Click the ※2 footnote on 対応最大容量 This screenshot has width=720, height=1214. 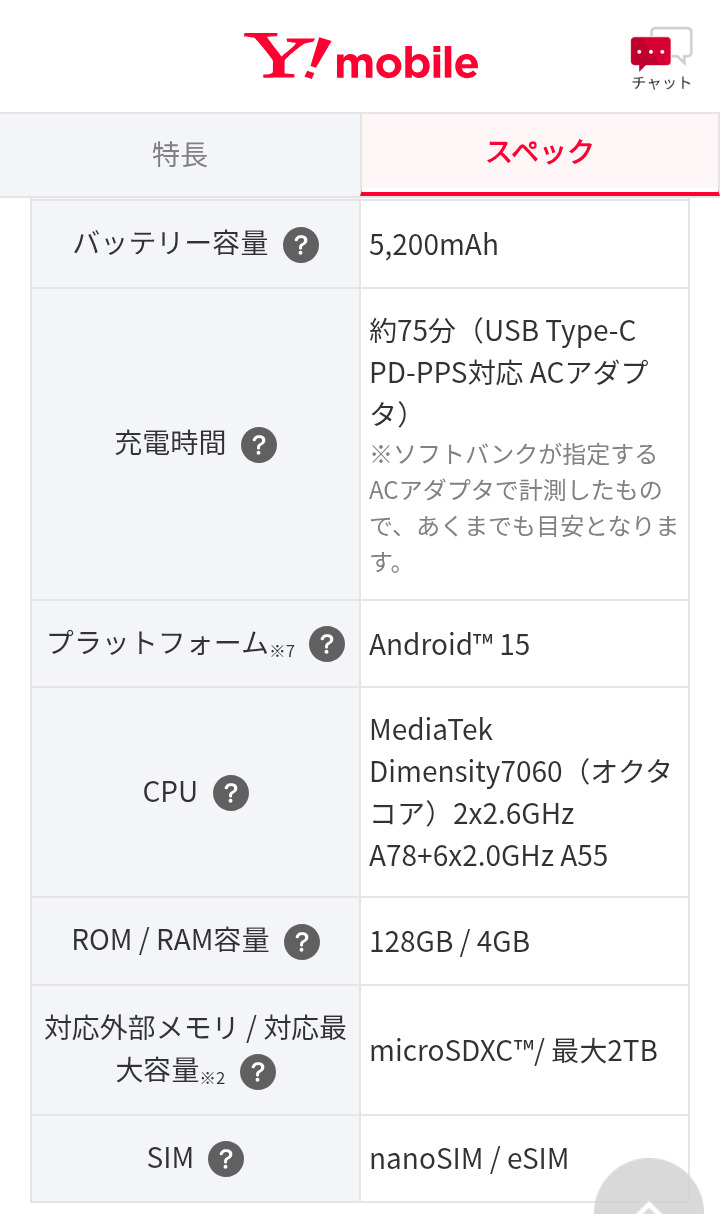click(x=213, y=1078)
